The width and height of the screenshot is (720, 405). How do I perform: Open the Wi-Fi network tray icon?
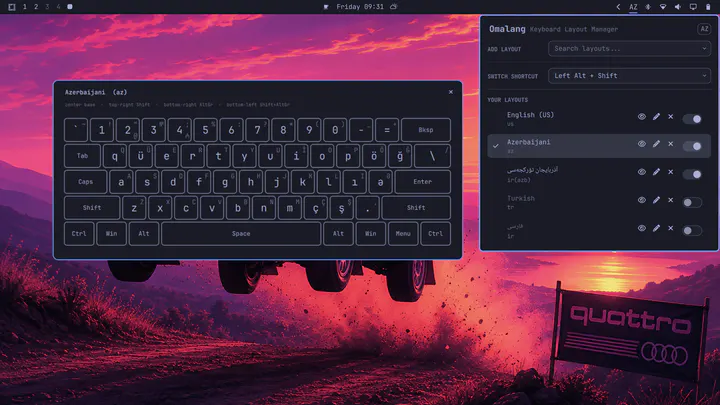663,7
